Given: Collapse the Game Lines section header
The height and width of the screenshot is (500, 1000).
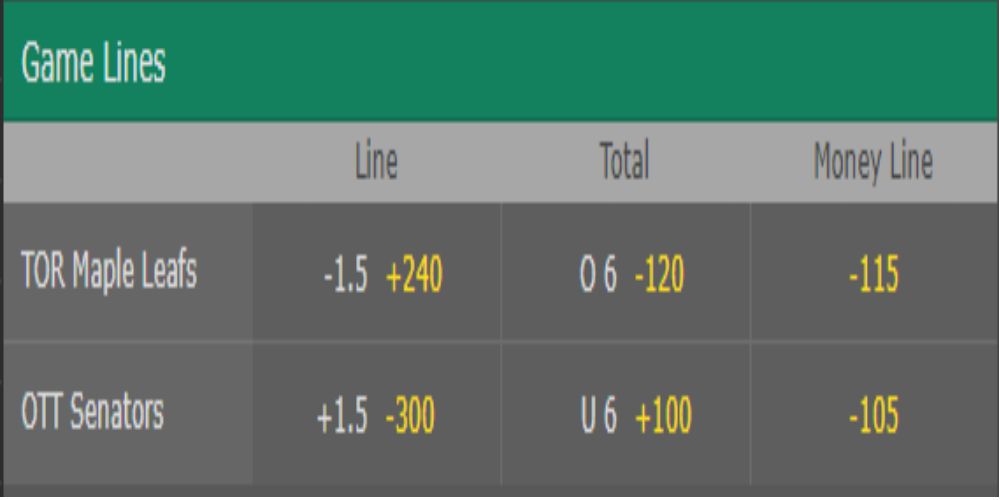Looking at the screenshot, I should point(501,61).
